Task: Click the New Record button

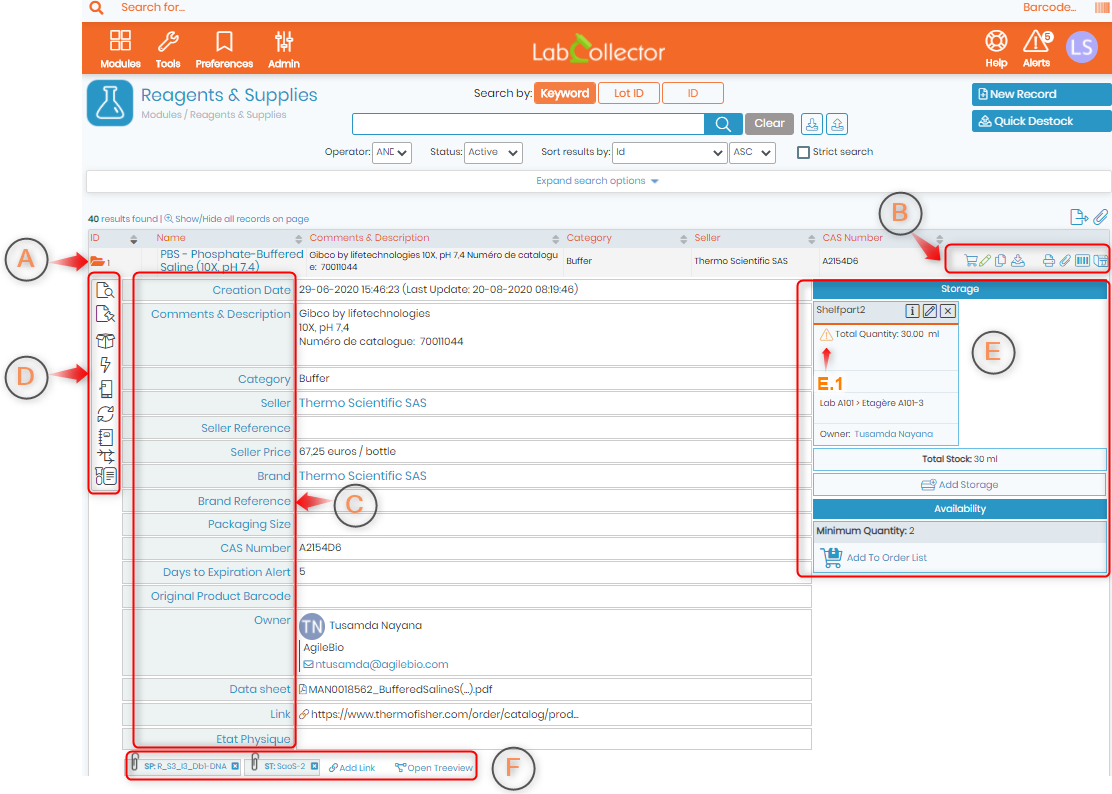Action: (x=1041, y=94)
